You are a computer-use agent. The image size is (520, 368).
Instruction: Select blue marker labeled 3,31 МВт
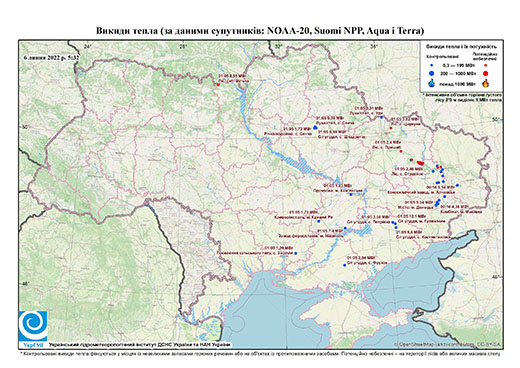[382, 117]
